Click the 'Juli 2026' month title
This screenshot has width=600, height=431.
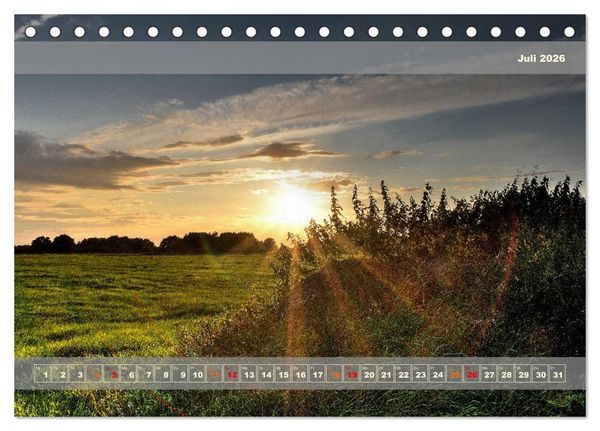coord(541,58)
